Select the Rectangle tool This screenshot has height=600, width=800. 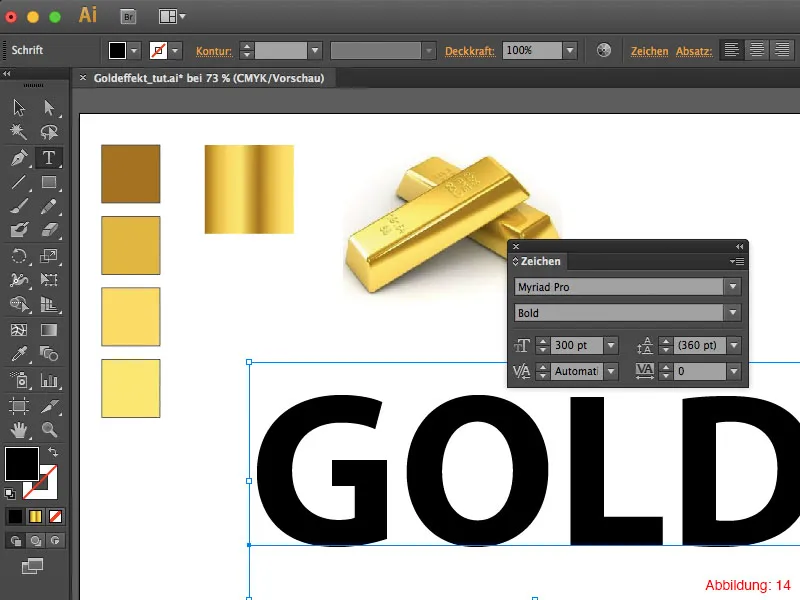pyautogui.click(x=49, y=182)
